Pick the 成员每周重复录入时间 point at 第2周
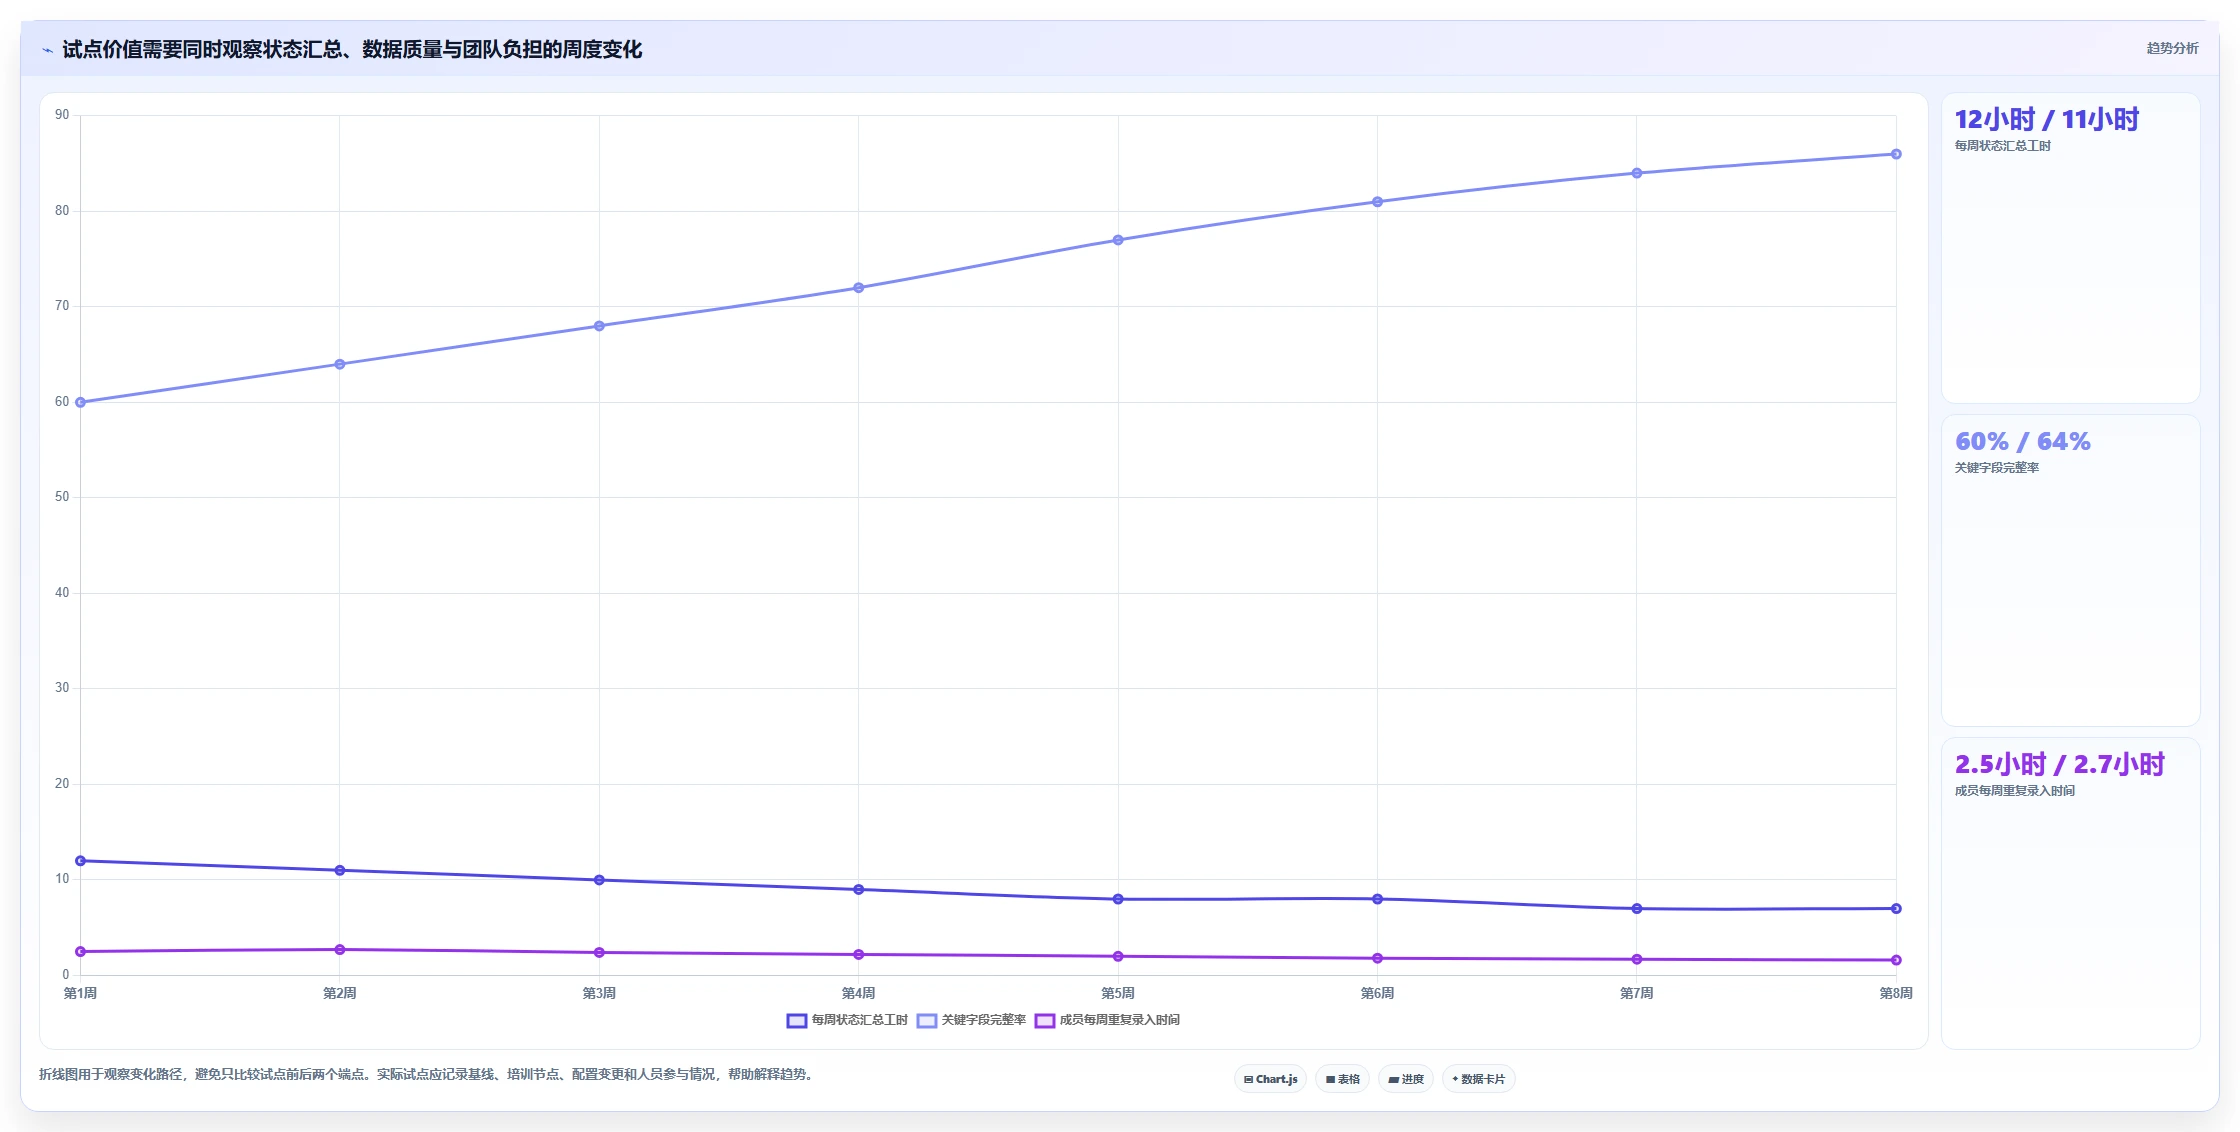The image size is (2240, 1132). point(340,950)
